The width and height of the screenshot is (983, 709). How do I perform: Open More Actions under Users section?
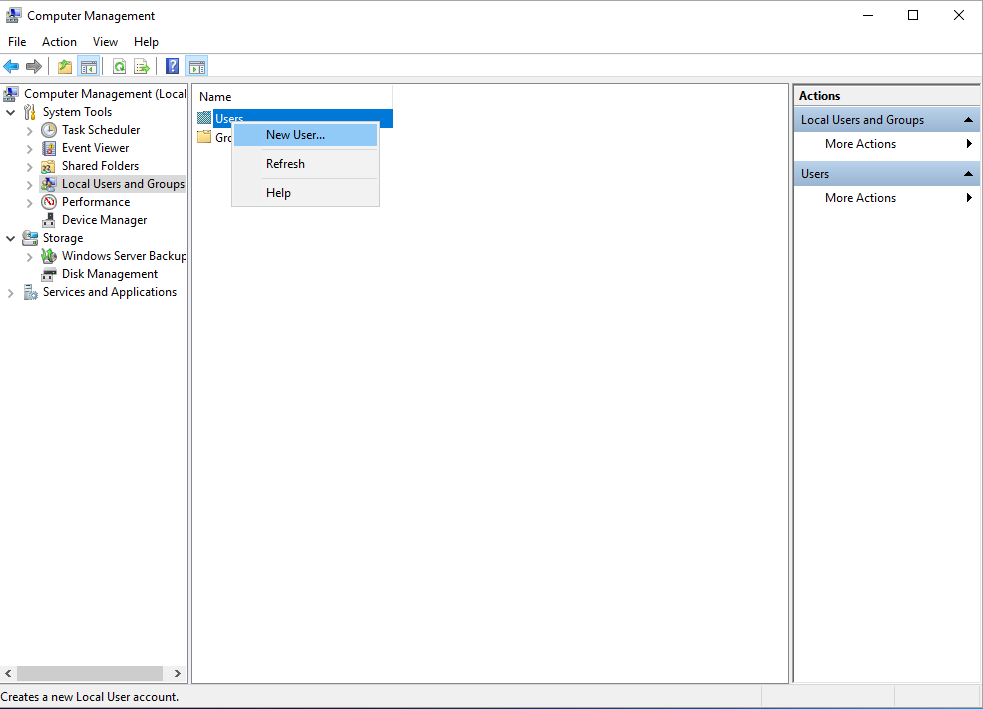(x=886, y=197)
